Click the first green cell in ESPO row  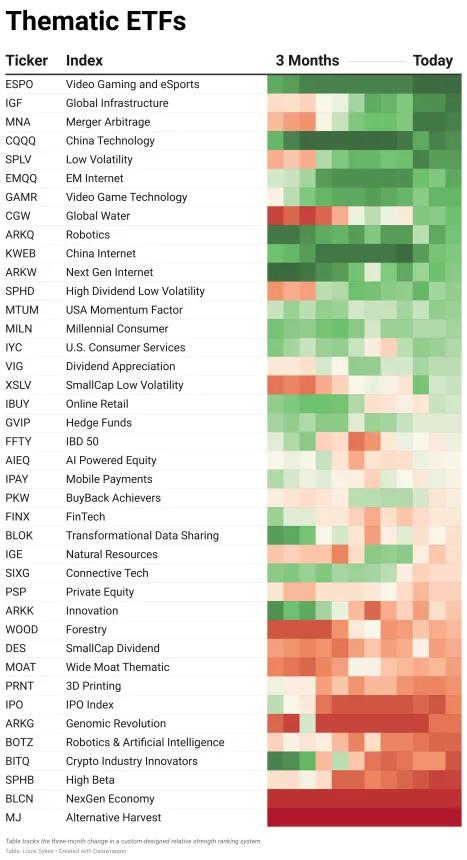coord(275,84)
